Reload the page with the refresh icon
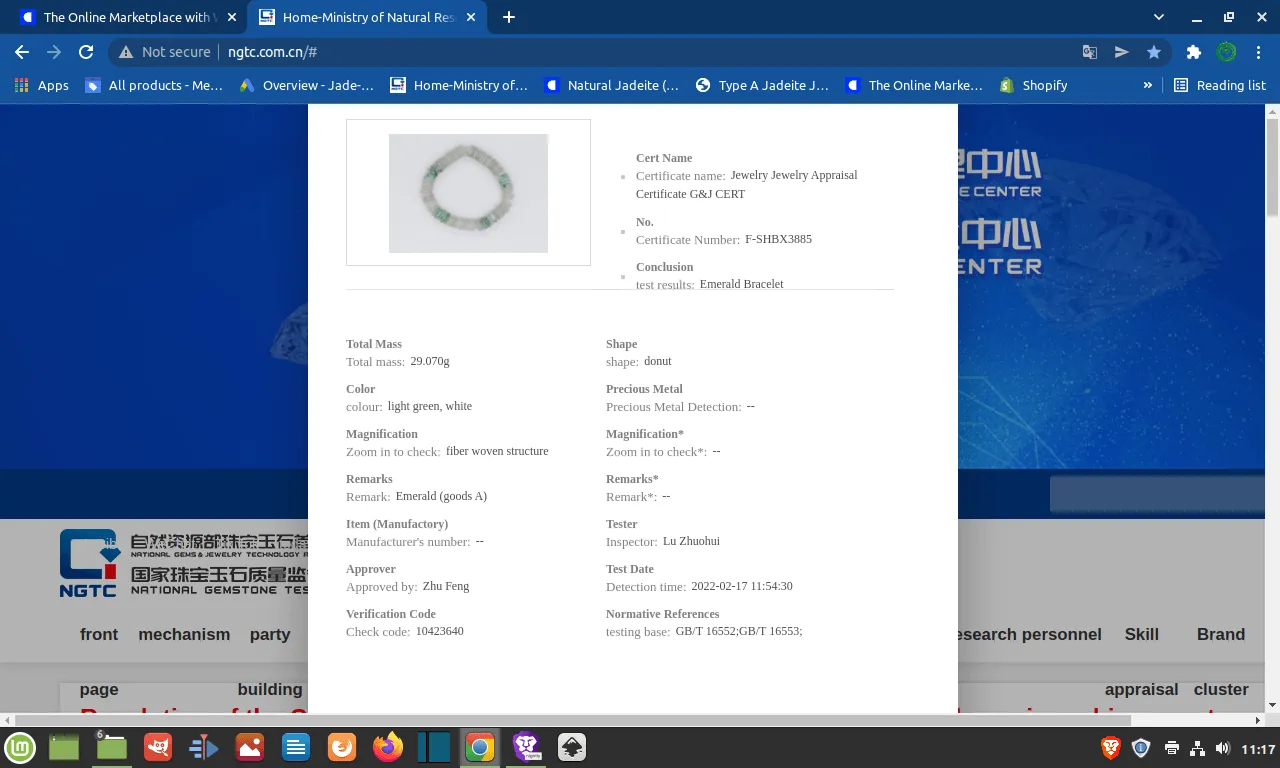Image resolution: width=1280 pixels, height=768 pixels. pyautogui.click(x=86, y=52)
